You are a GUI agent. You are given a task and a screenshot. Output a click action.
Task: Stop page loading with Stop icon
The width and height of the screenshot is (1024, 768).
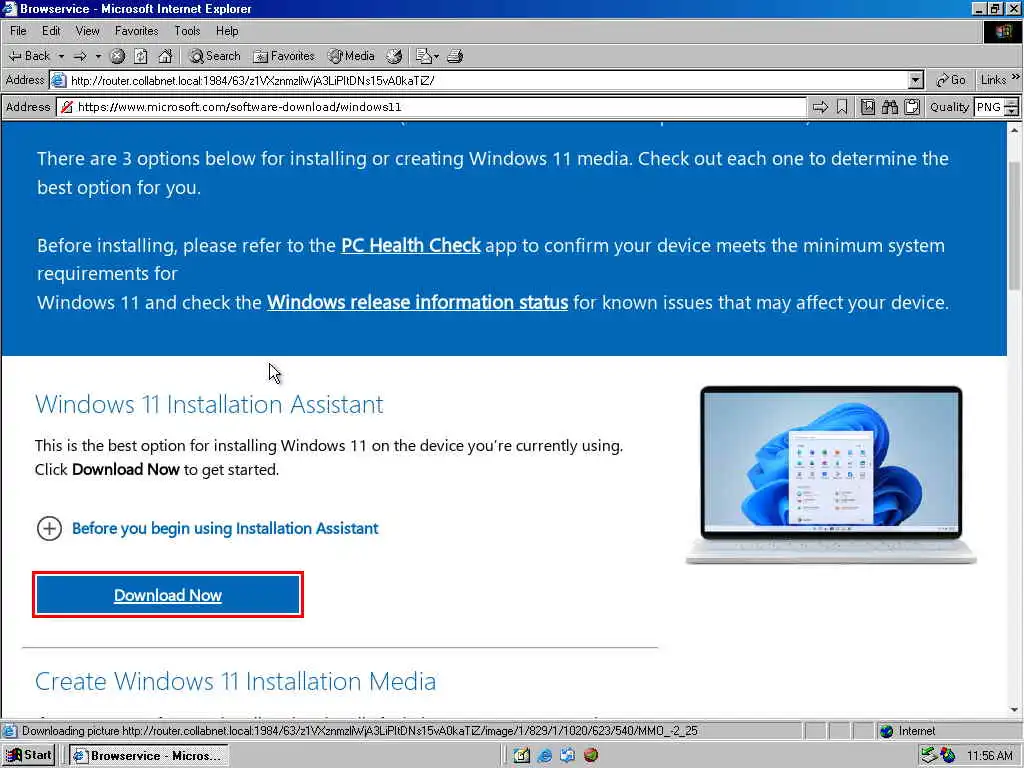pos(118,56)
